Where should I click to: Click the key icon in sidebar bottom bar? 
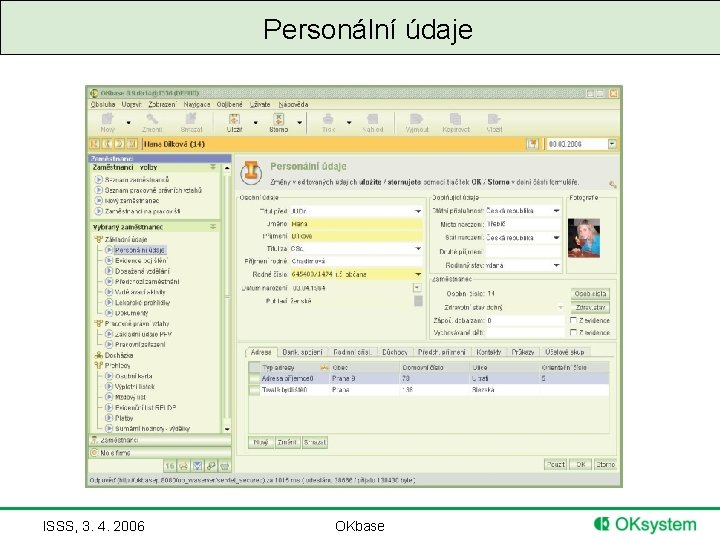pos(211,466)
